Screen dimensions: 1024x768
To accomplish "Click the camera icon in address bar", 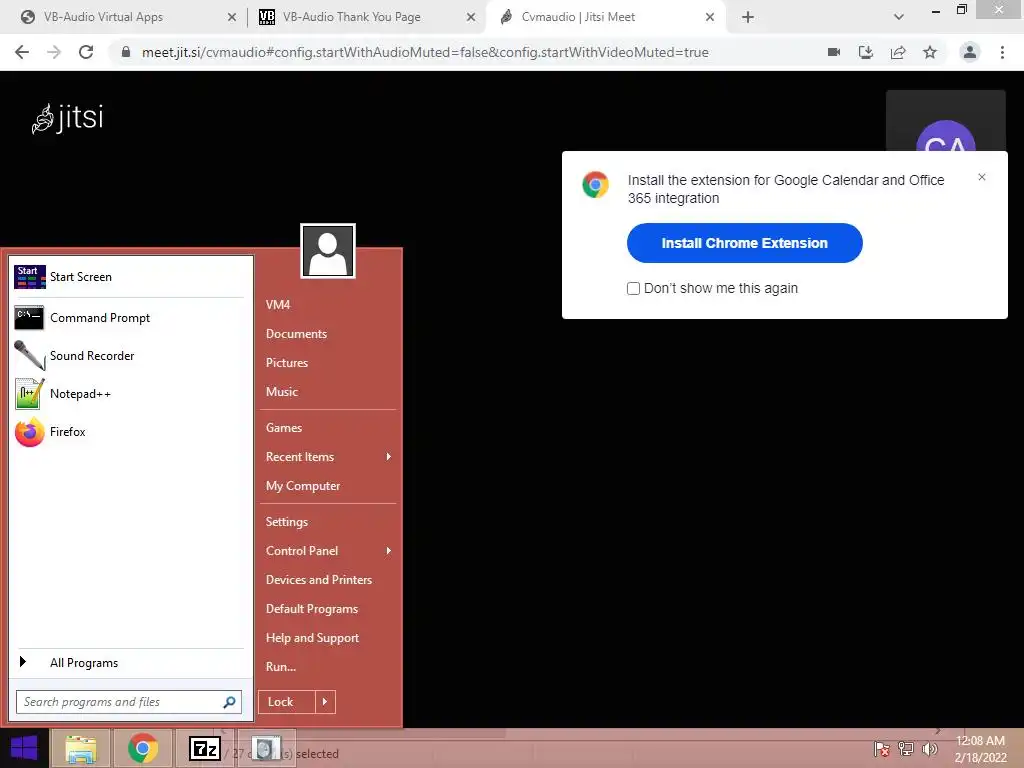I will point(834,52).
